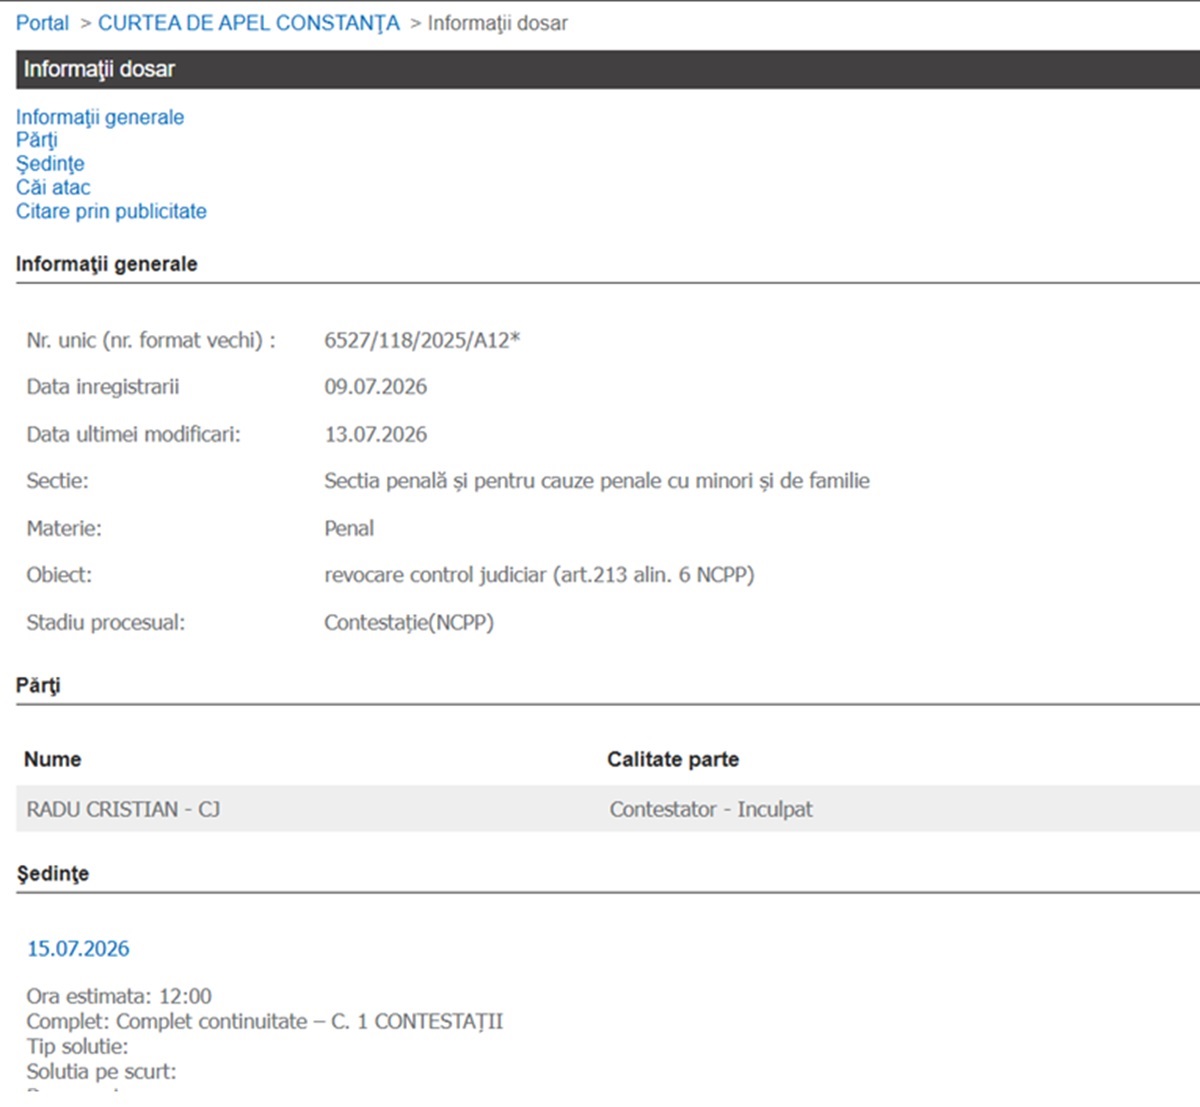Jump to Informații generale section link
The image size is (1200, 1107).
pyautogui.click(x=100, y=117)
